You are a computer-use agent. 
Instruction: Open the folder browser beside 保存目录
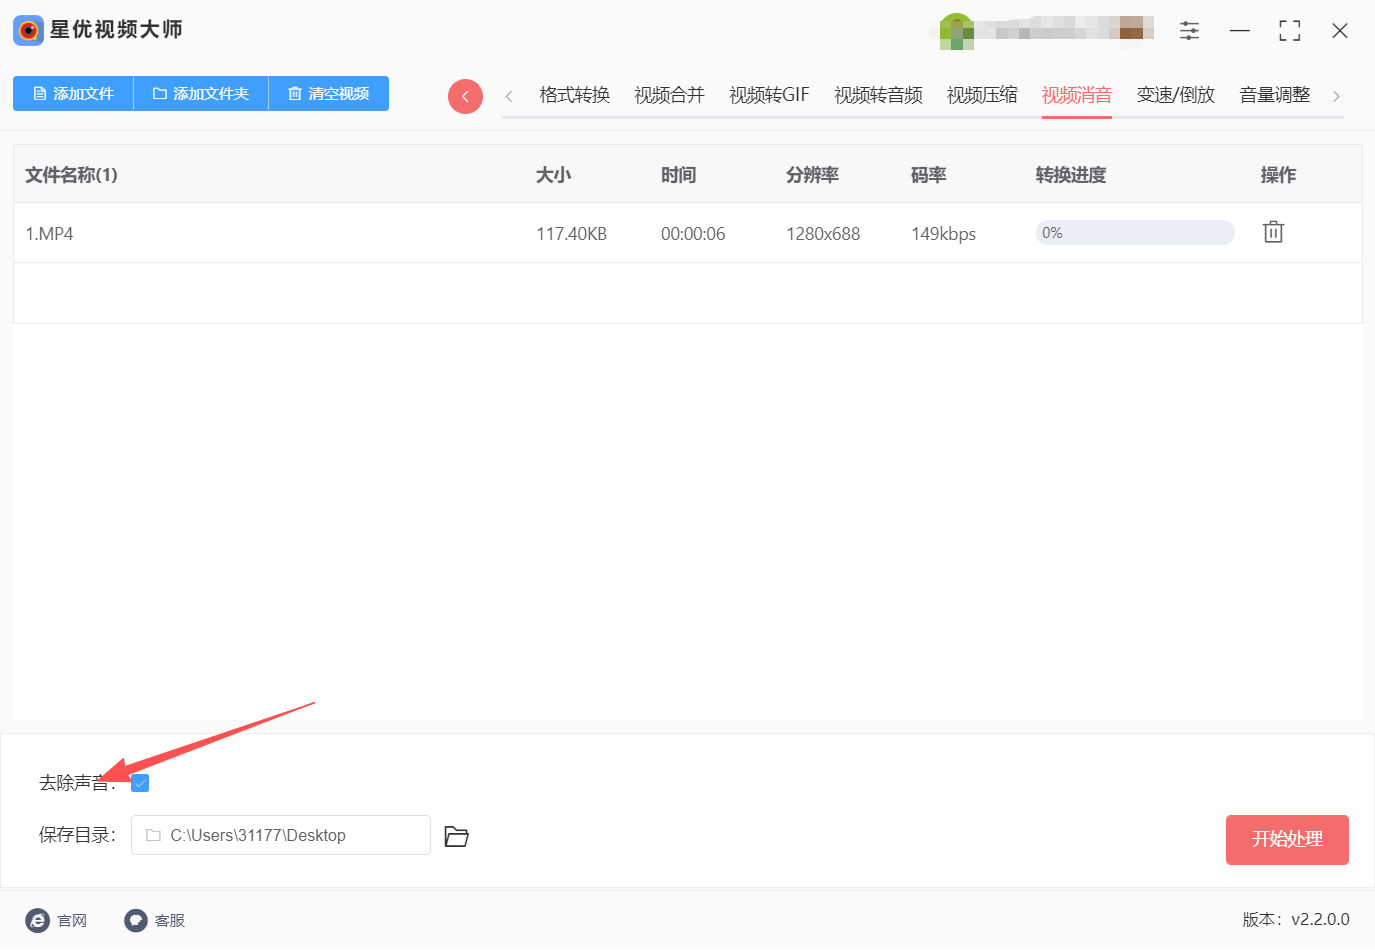tap(456, 836)
